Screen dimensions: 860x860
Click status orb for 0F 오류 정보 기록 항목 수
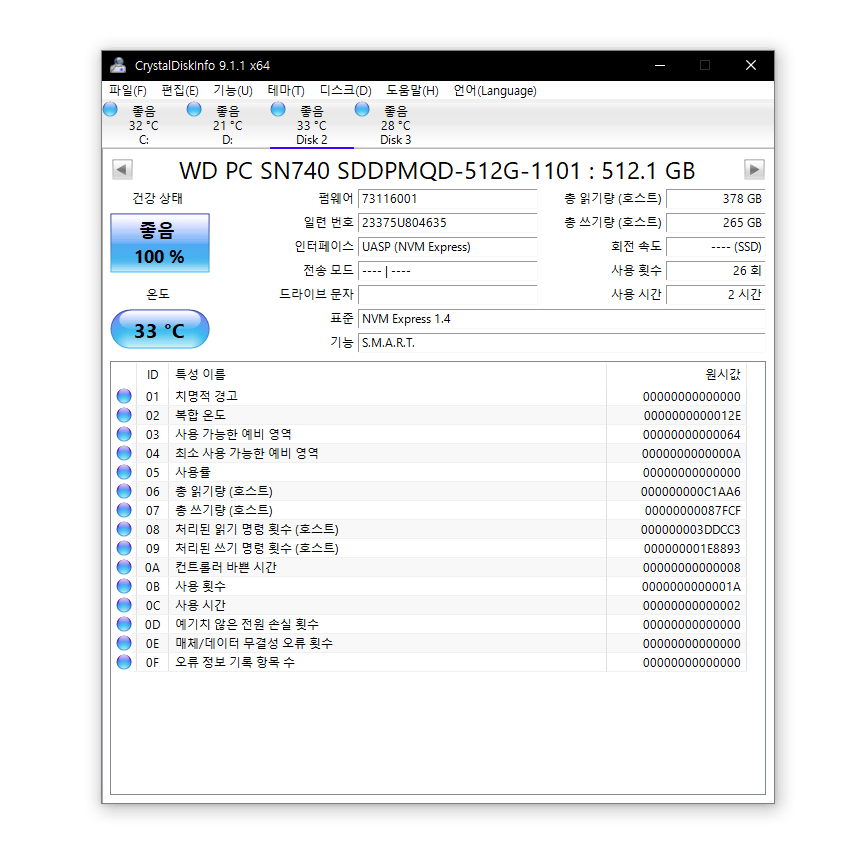point(124,662)
